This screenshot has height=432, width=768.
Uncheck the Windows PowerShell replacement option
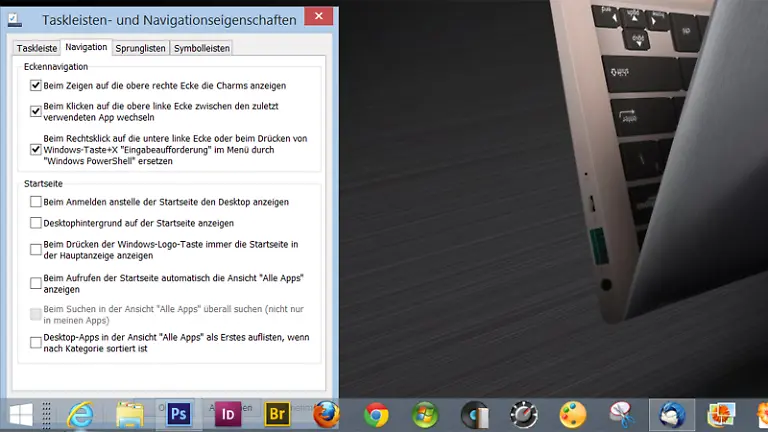click(36, 149)
